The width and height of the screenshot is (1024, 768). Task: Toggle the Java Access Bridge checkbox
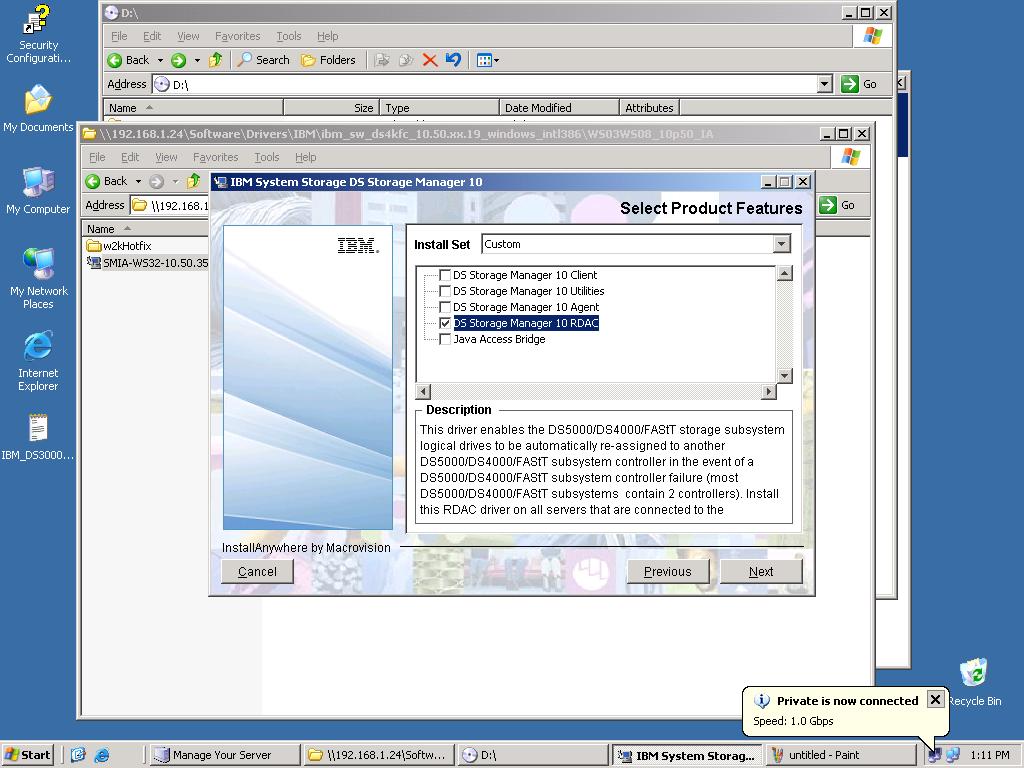(x=446, y=339)
